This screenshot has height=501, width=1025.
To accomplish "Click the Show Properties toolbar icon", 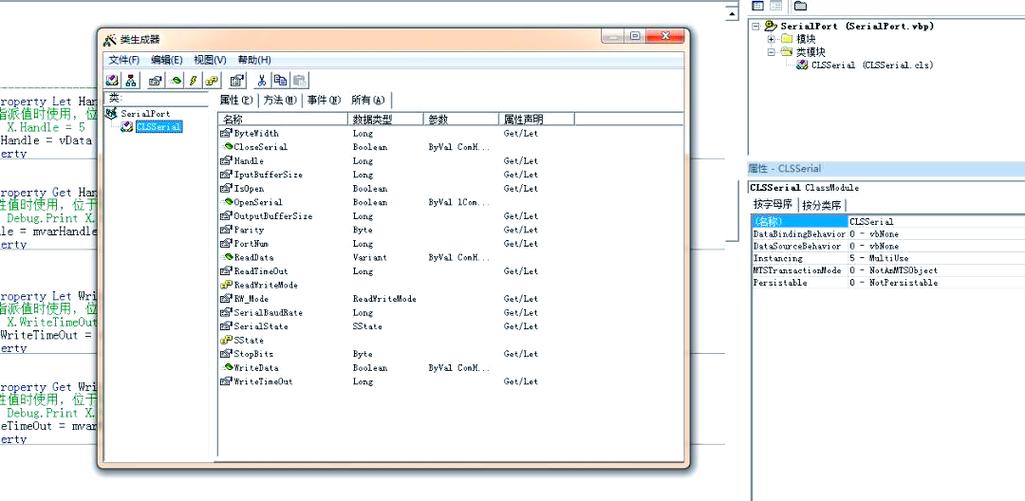I will click(x=237, y=80).
